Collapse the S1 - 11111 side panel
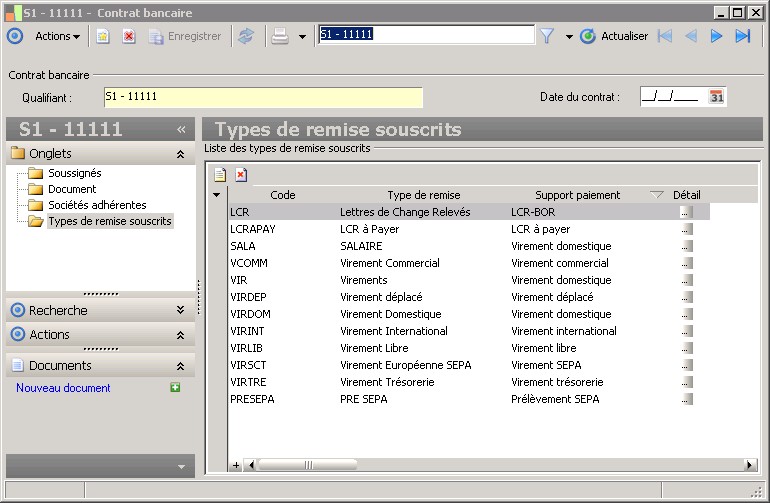Screen dimensions: 770x503 coord(181,129)
